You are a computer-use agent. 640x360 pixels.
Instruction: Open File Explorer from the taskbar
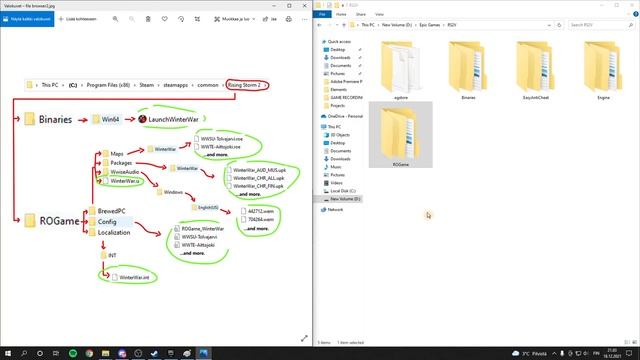point(105,353)
